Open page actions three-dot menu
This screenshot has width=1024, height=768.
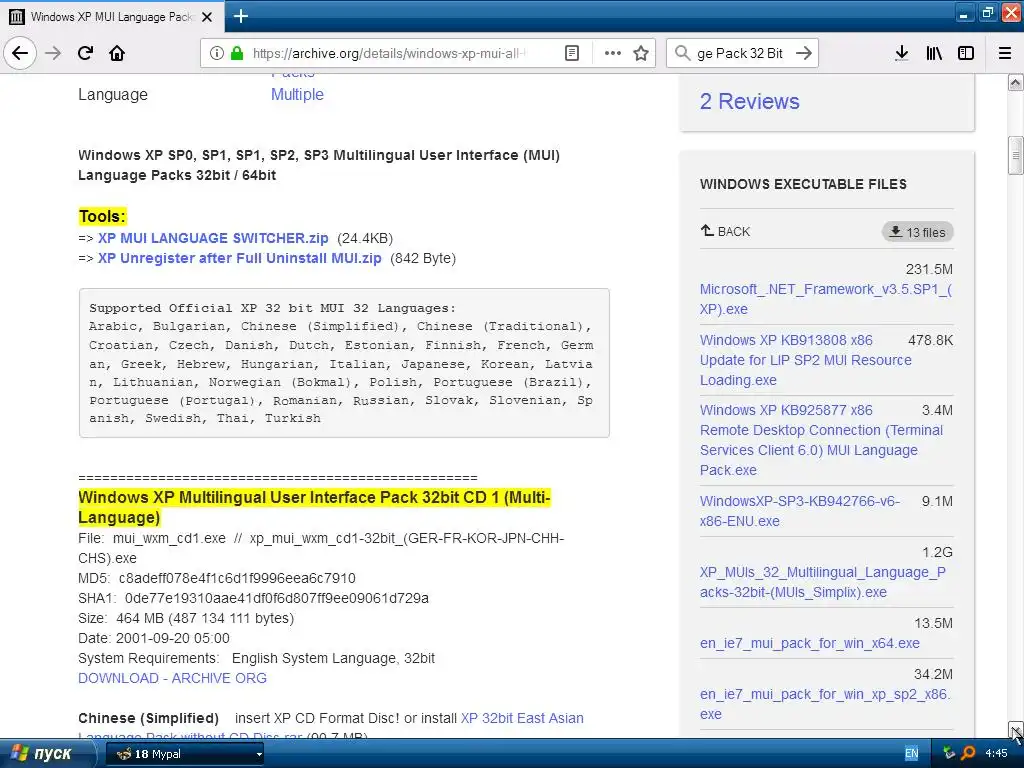pos(613,53)
